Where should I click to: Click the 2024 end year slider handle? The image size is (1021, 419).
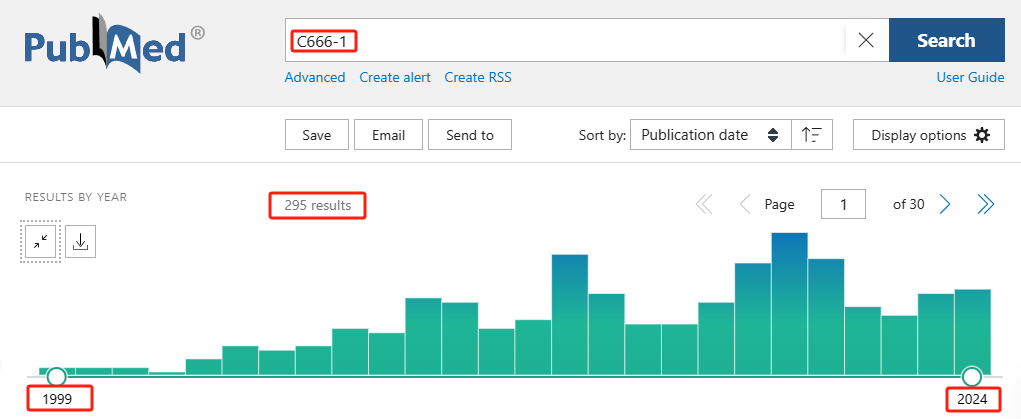pos(972,376)
